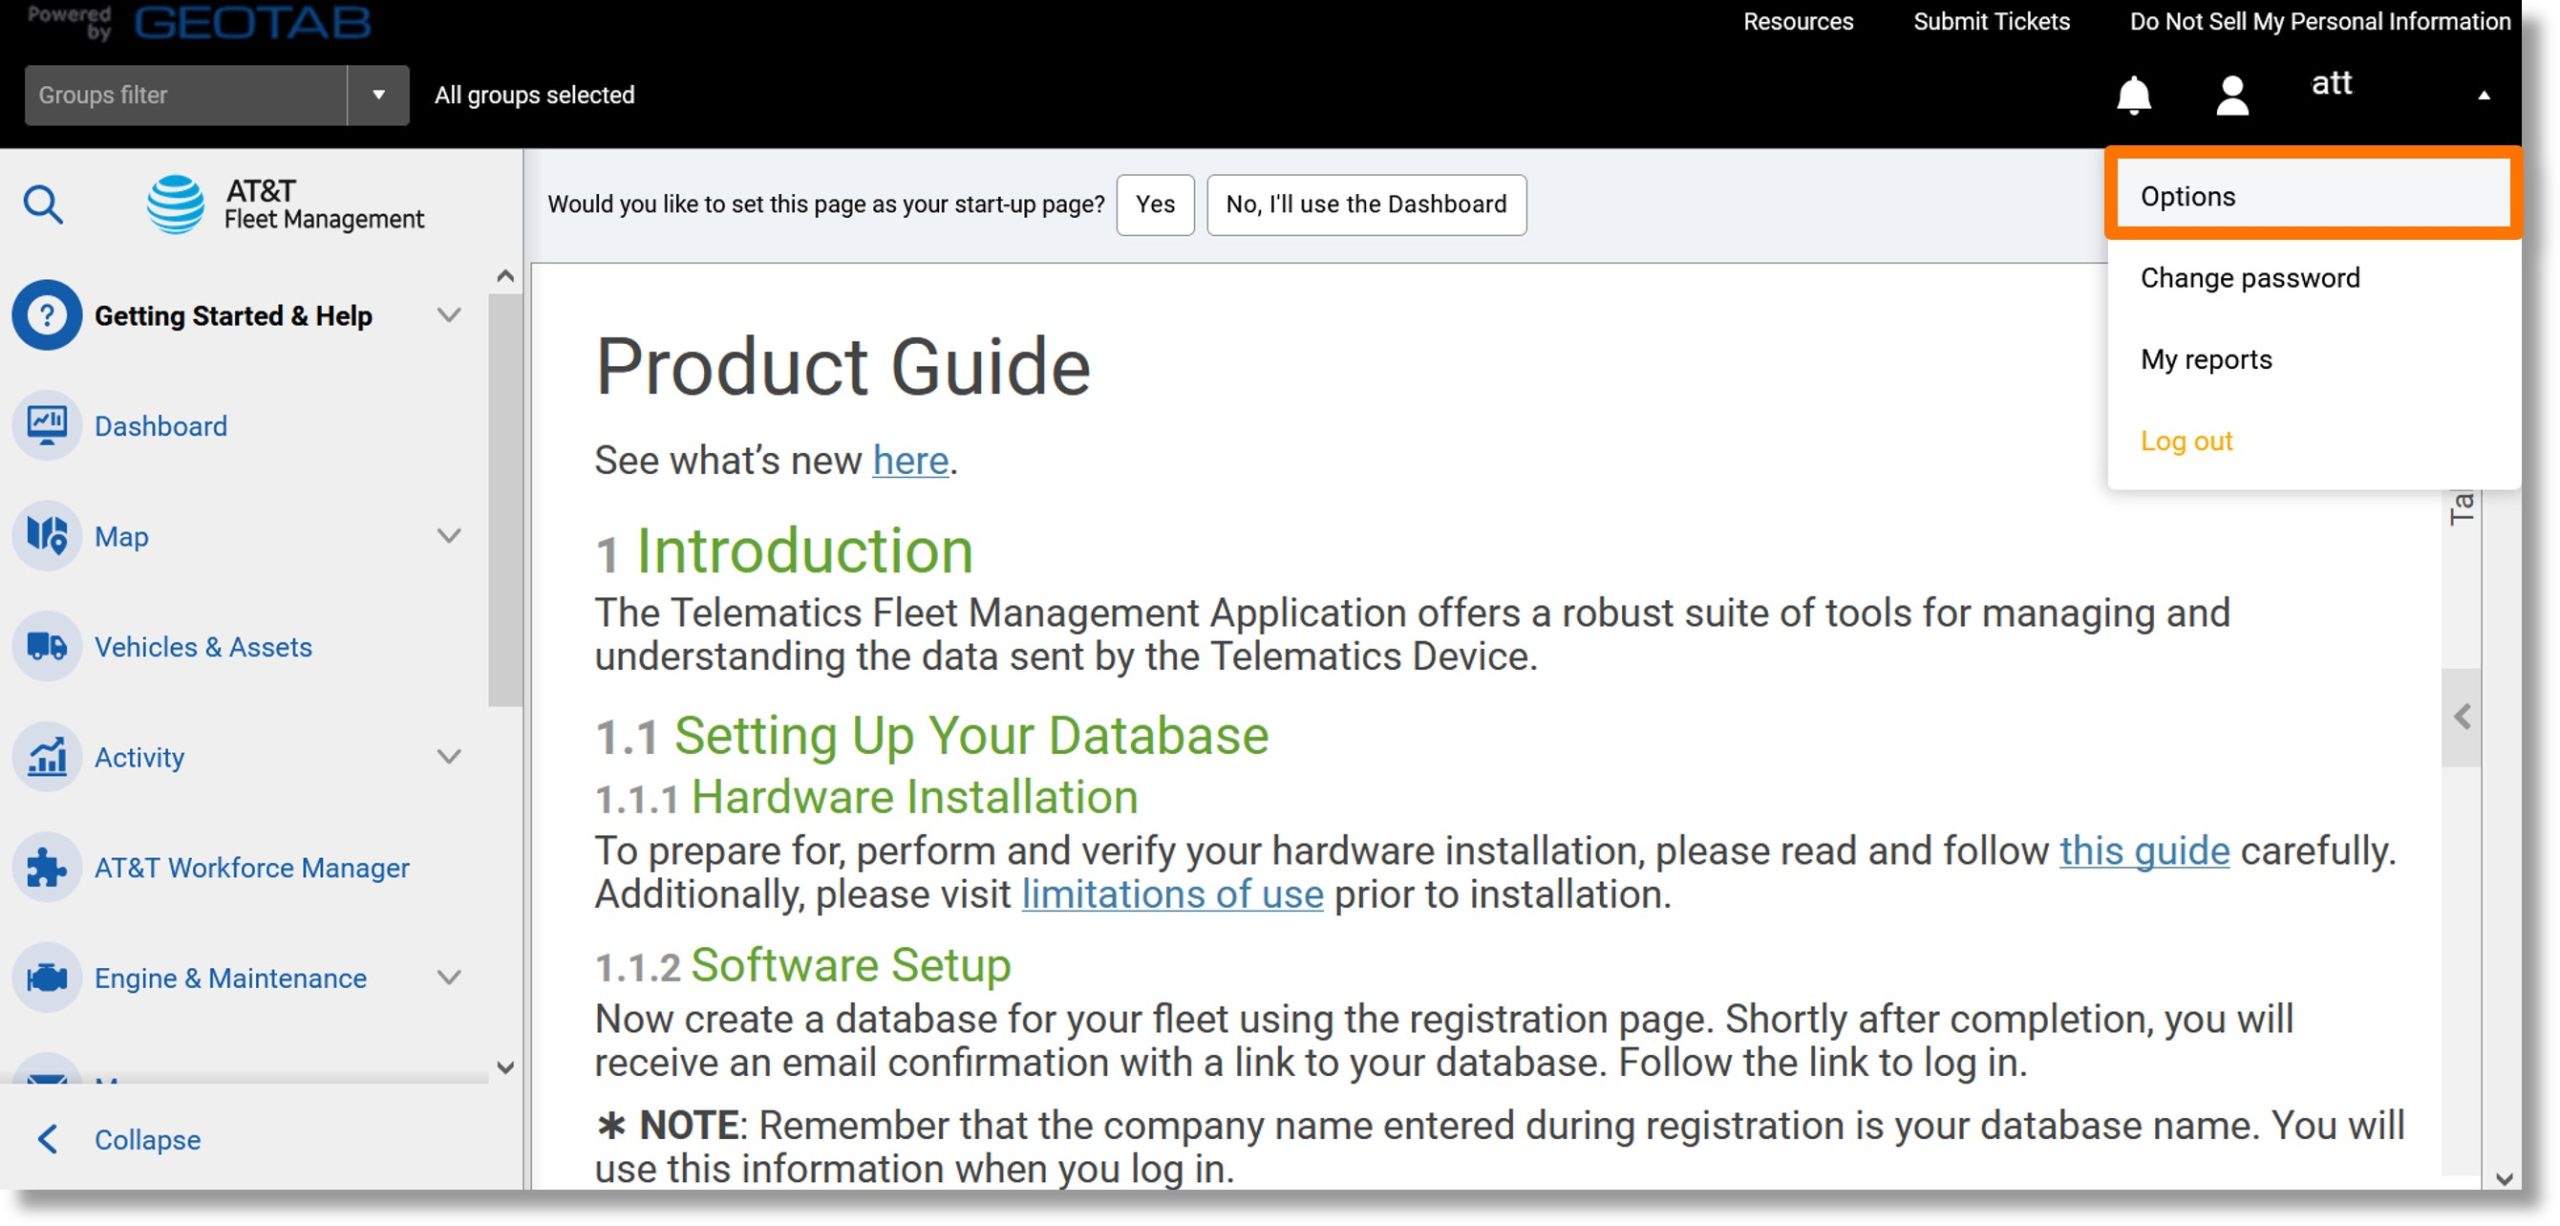Expand the Map menu chevron

pos(450,536)
